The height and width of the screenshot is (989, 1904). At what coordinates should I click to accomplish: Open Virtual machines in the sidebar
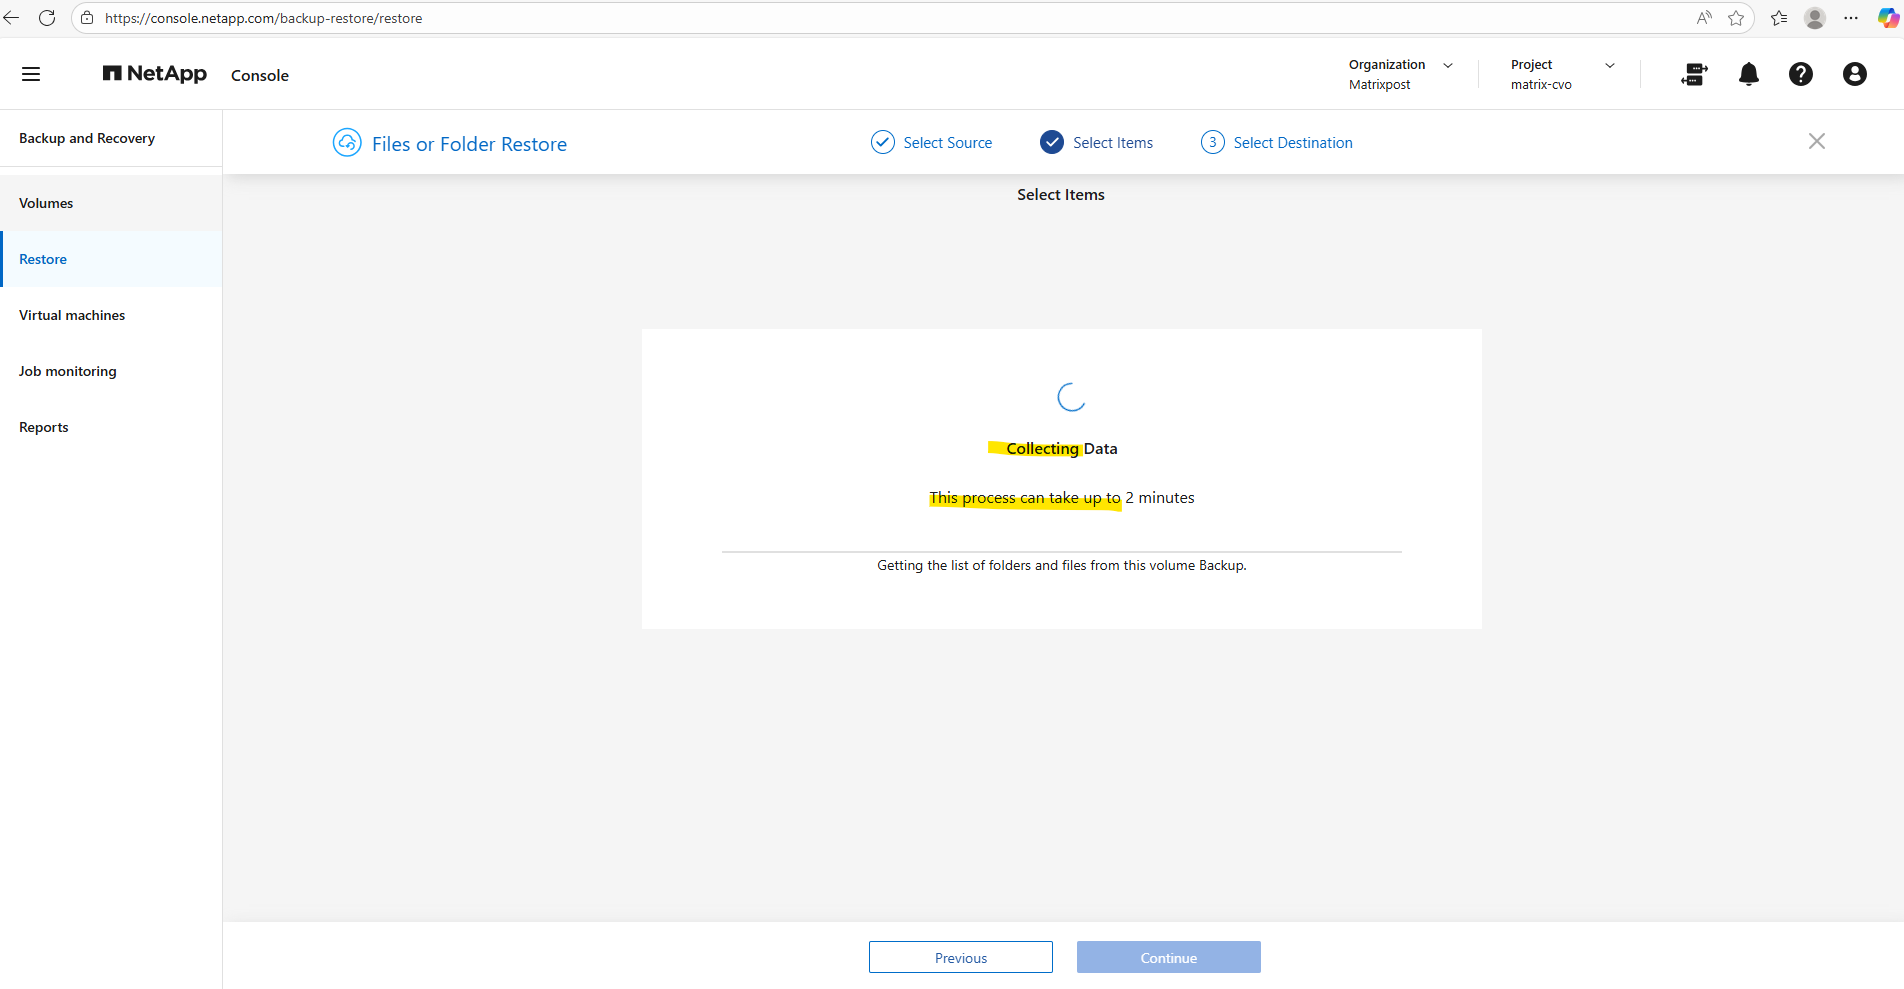click(x=111, y=315)
